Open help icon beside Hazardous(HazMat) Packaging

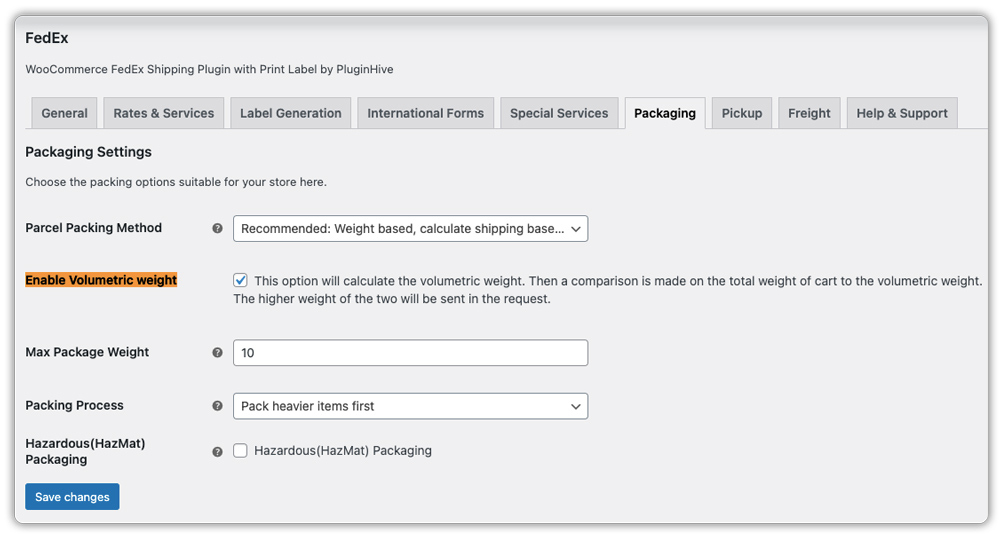coord(217,452)
